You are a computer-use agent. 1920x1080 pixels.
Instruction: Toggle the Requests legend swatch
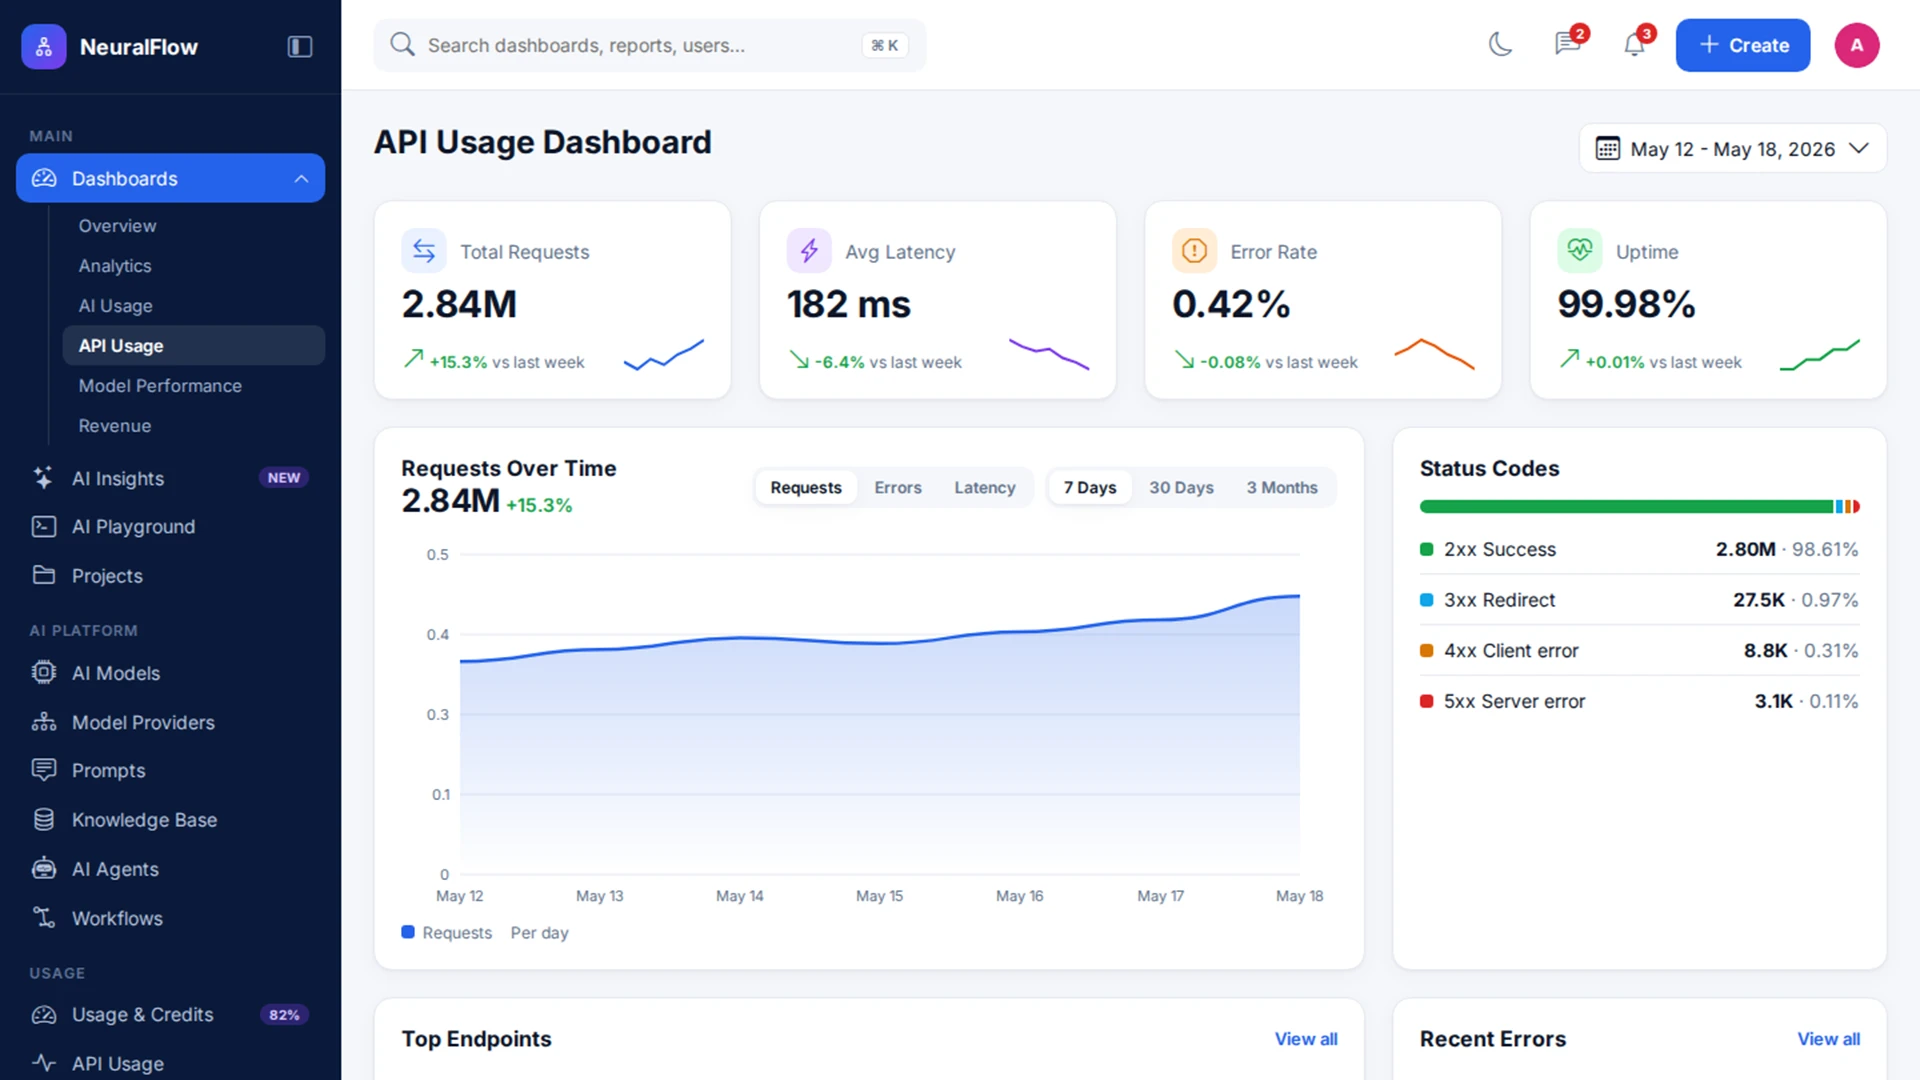coord(408,932)
